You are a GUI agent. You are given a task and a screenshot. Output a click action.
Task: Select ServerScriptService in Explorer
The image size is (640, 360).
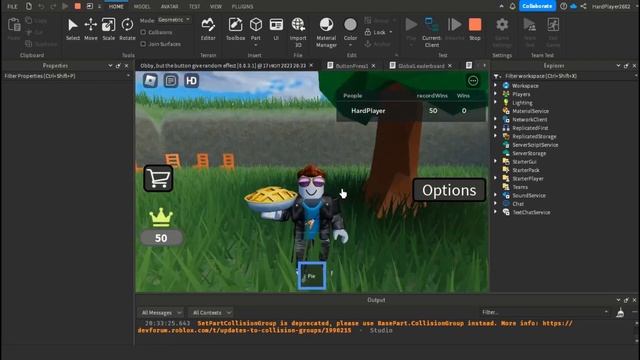pos(535,145)
